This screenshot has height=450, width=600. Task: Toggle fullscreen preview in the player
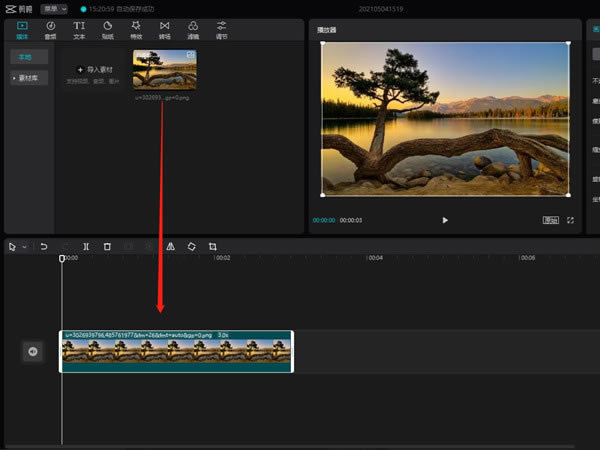click(571, 220)
